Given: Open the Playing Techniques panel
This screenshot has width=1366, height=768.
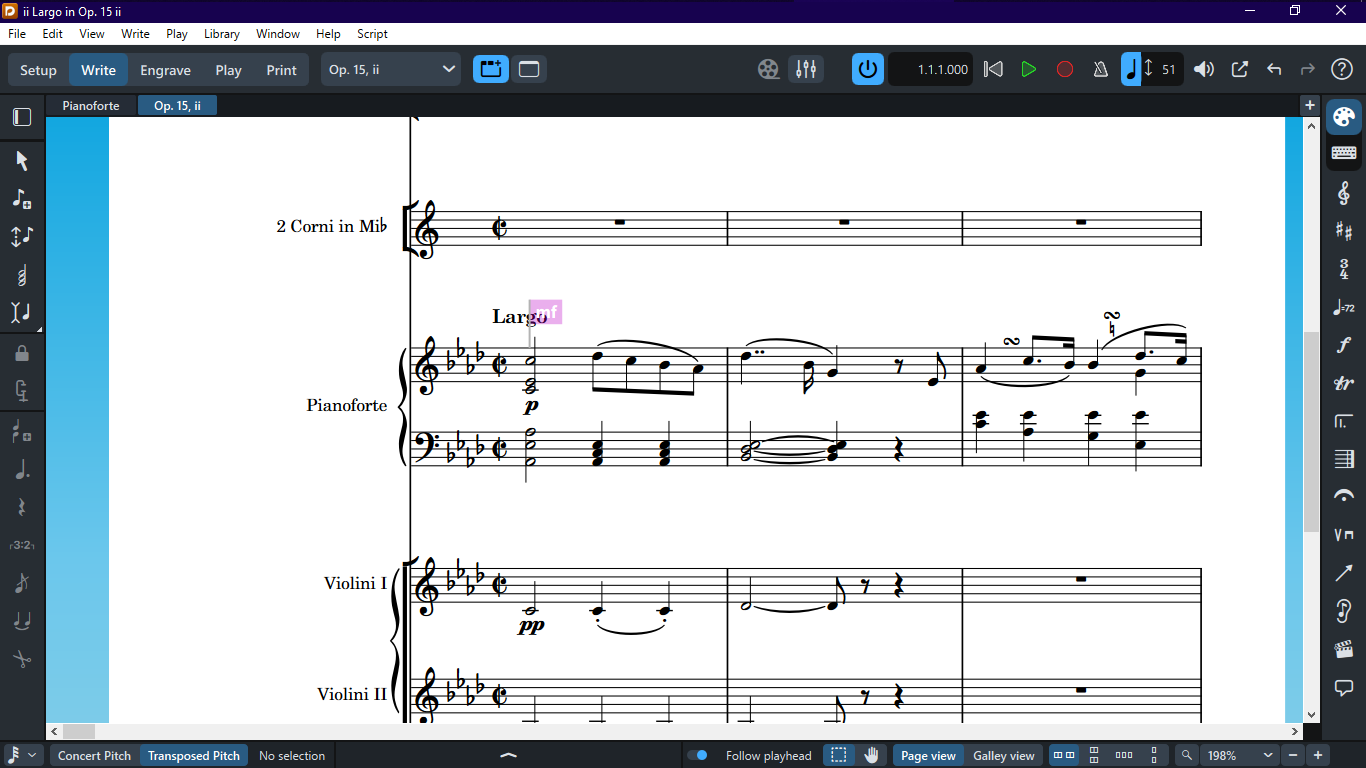Looking at the screenshot, I should pyautogui.click(x=1344, y=535).
